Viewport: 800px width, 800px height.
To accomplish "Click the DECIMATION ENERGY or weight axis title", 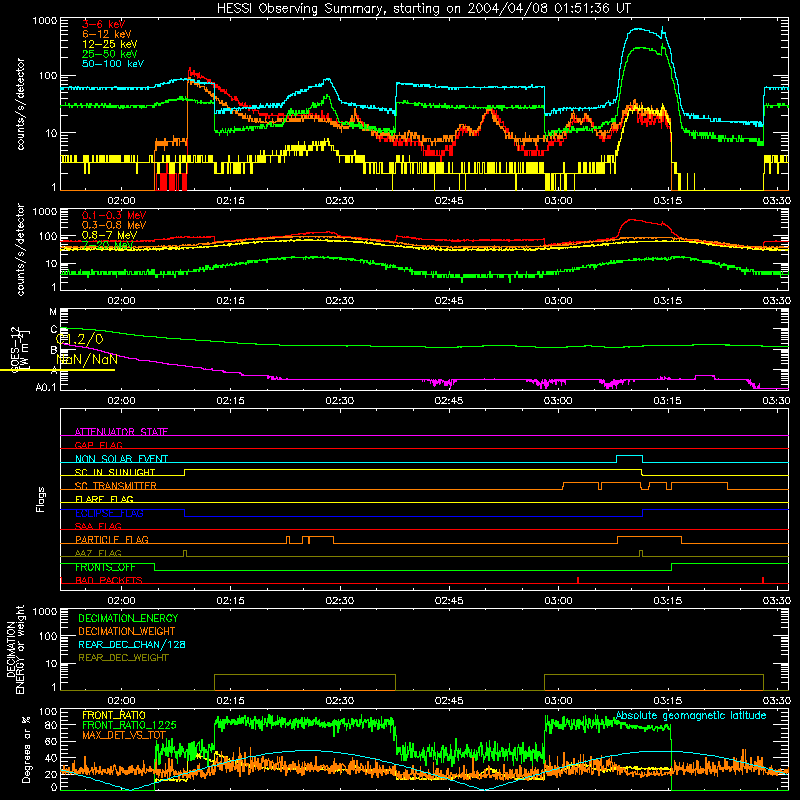I will (15, 649).
